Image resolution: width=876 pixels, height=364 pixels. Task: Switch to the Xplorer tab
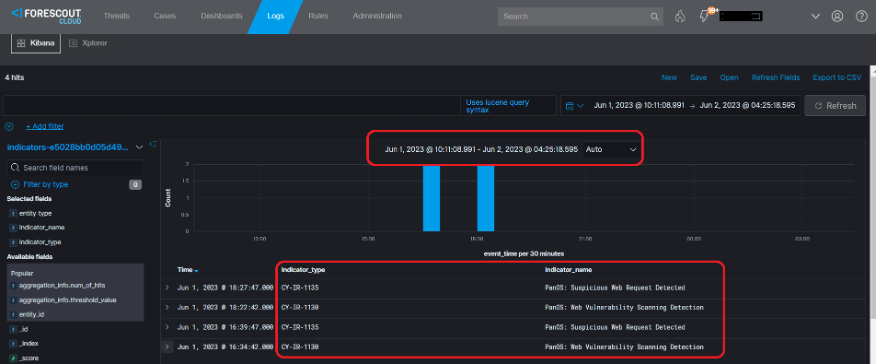(x=88, y=43)
